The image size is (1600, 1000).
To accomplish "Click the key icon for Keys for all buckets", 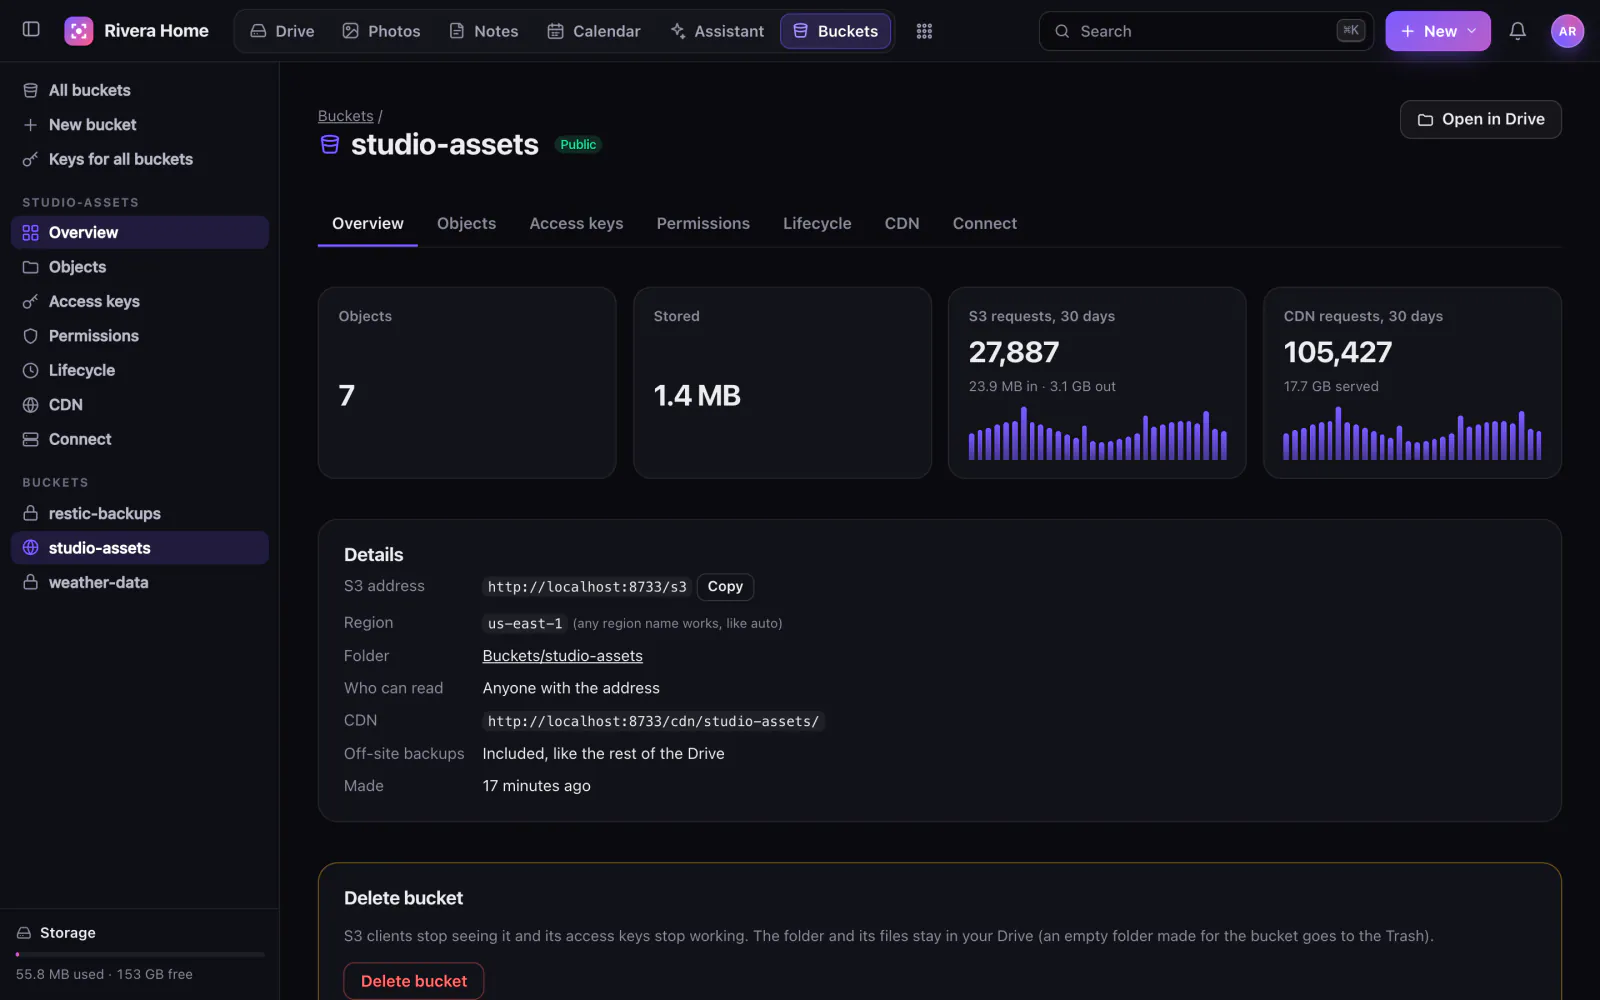I will pos(31,159).
